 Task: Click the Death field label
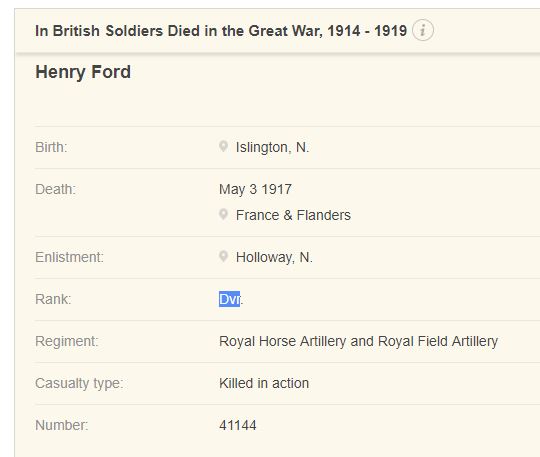55,189
